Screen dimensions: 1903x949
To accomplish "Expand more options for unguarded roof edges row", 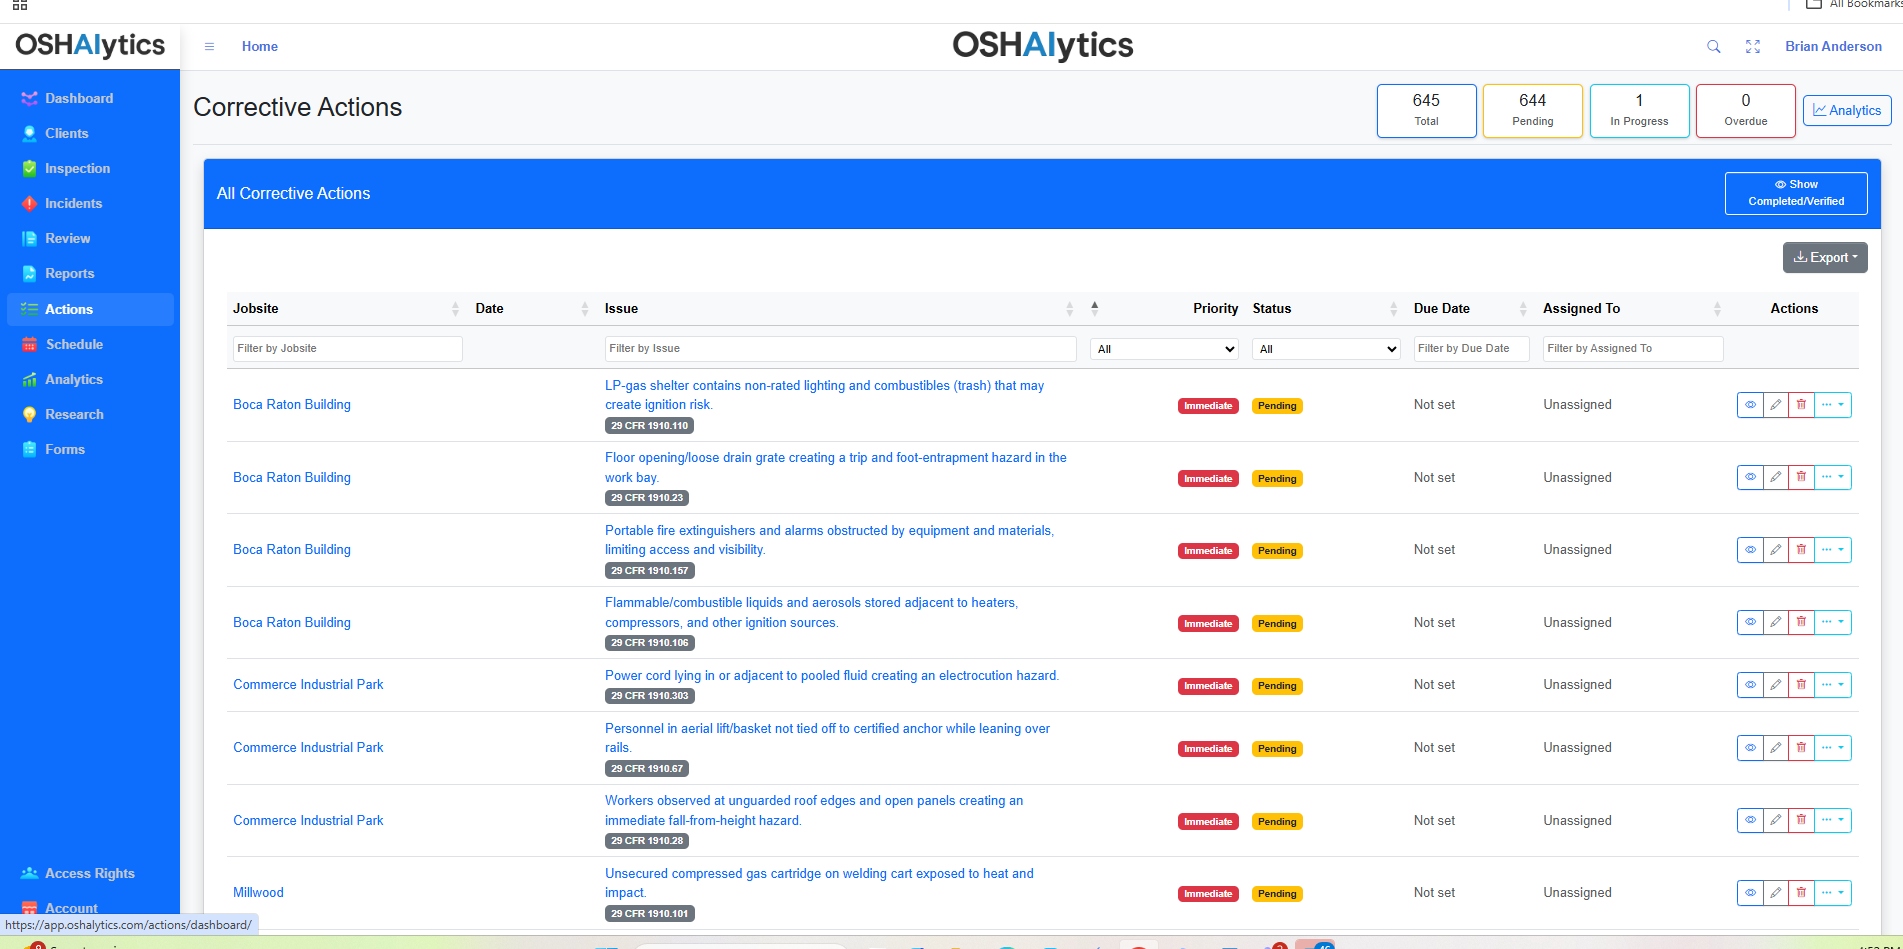I will pos(1833,820).
